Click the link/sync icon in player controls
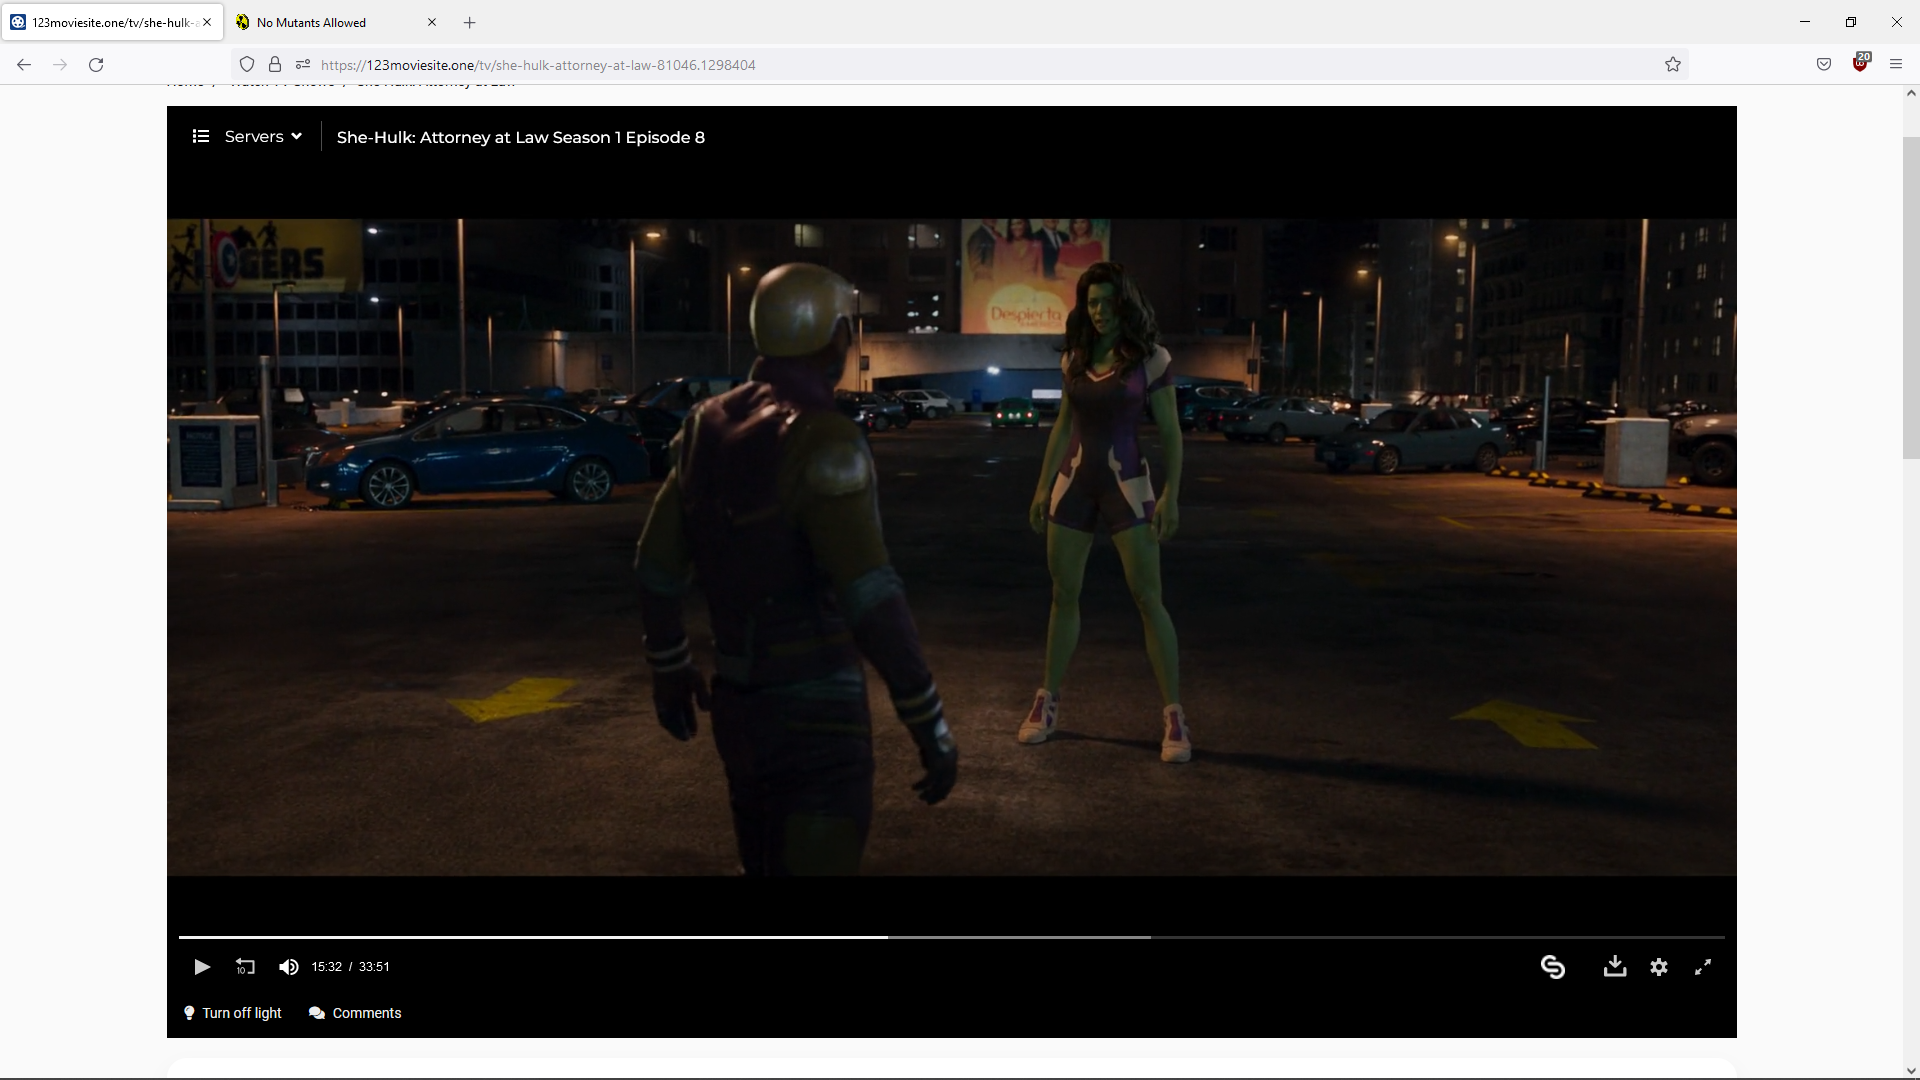 [x=1553, y=967]
